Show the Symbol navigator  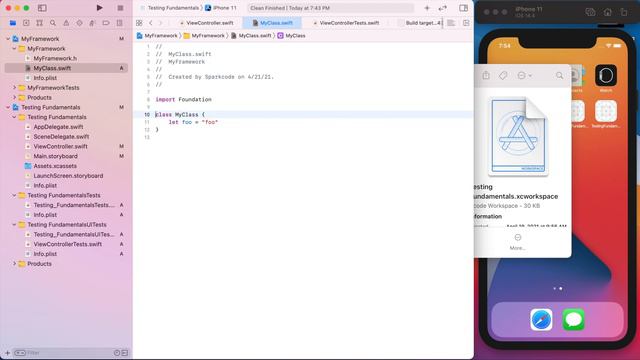(39, 23)
